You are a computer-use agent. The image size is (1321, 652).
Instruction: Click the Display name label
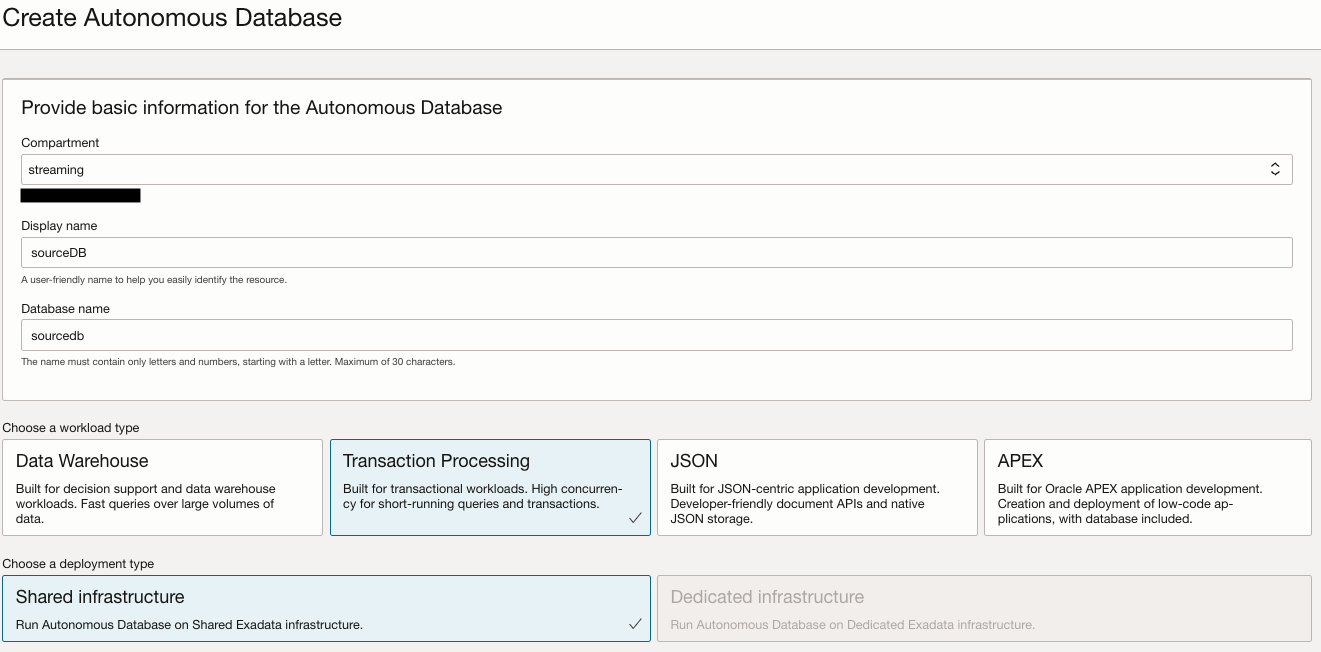coord(59,226)
